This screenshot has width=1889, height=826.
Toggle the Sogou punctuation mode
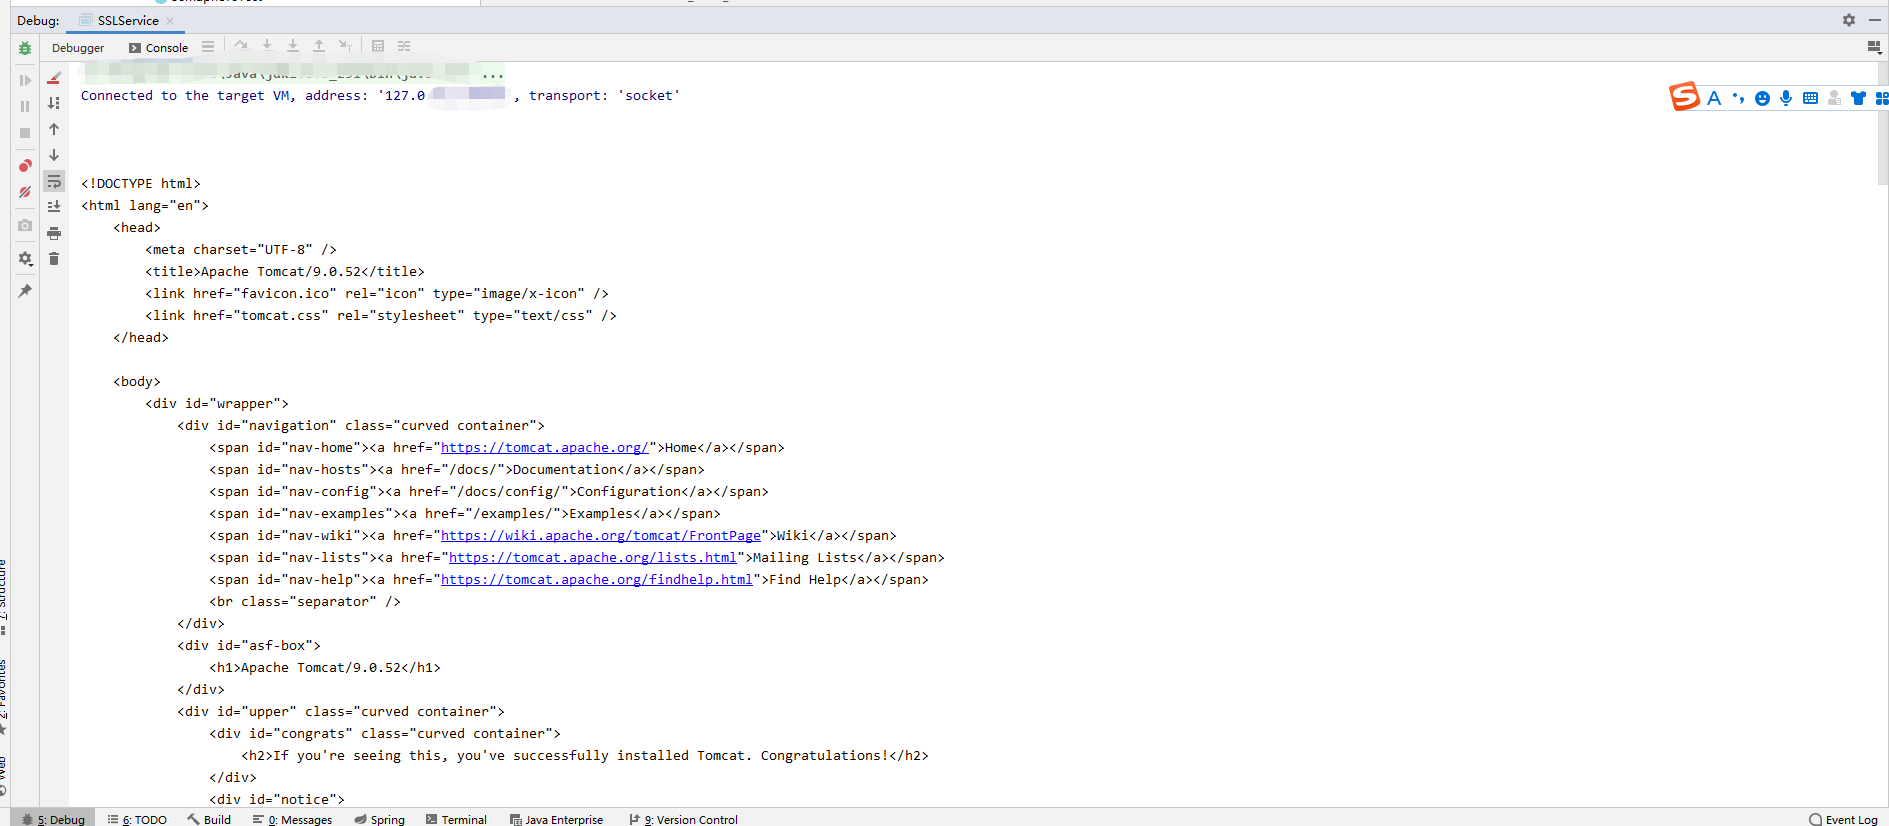(x=1738, y=98)
